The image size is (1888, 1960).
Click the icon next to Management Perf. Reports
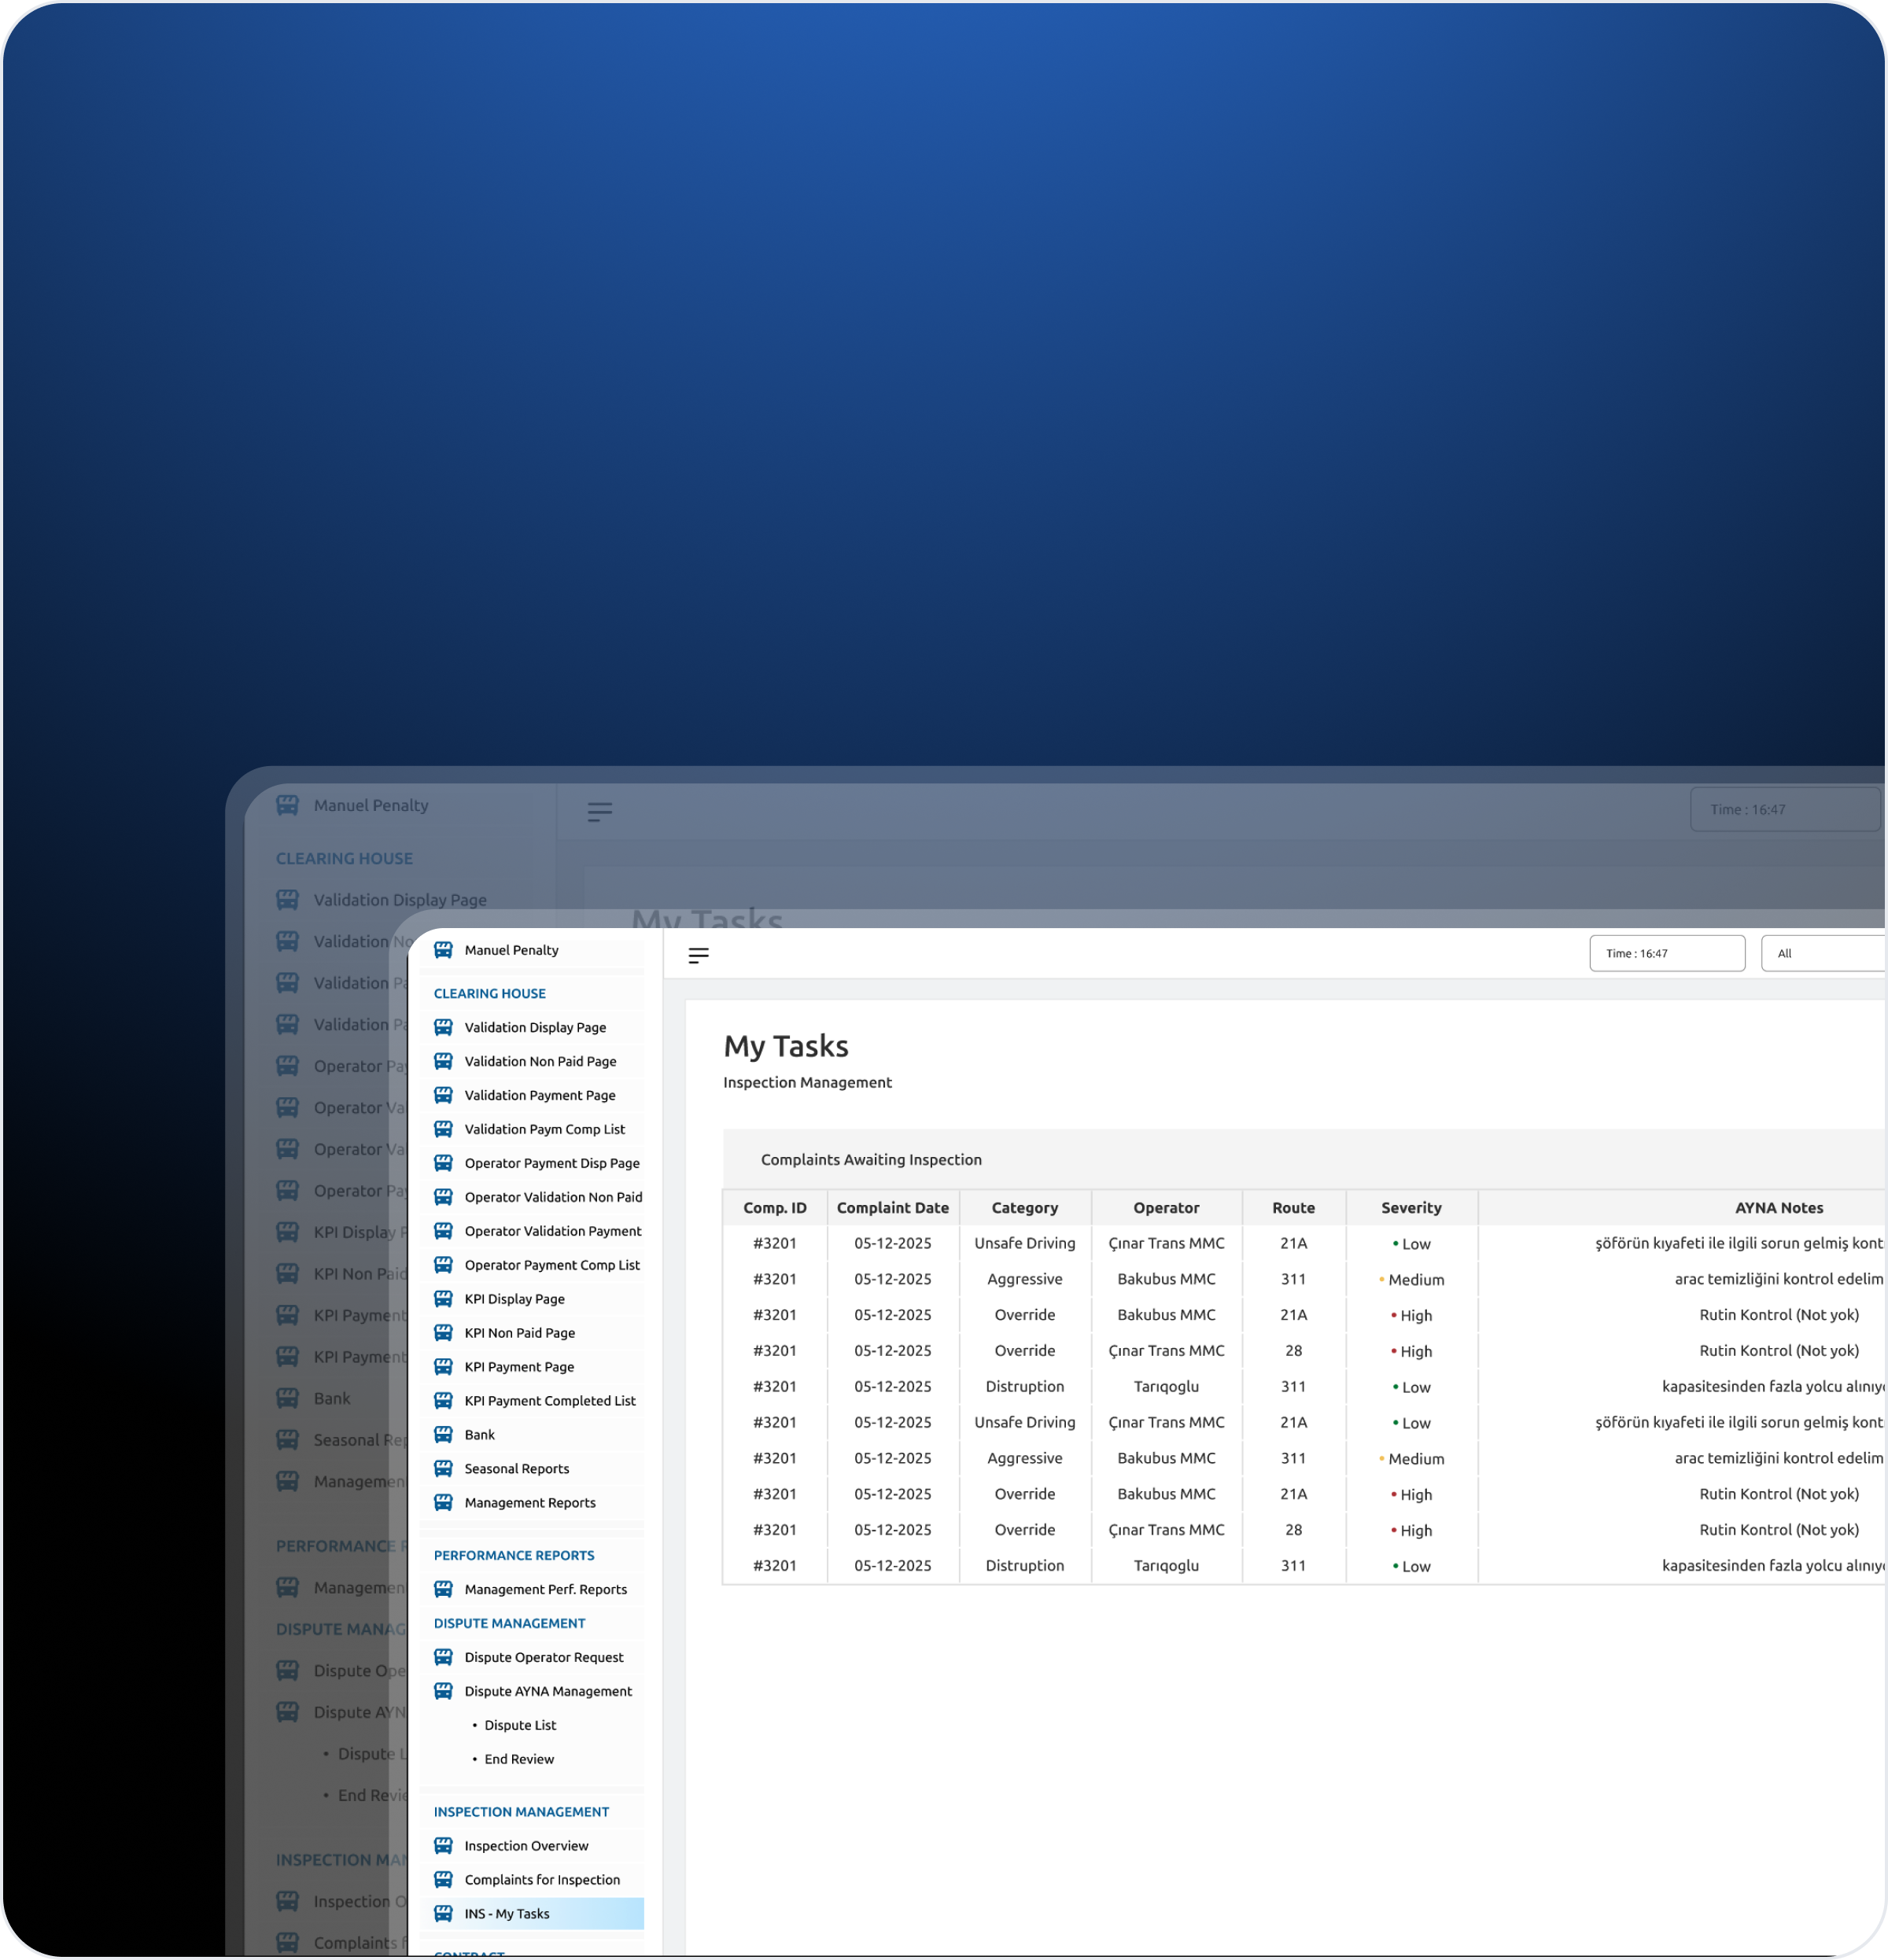coord(443,1589)
